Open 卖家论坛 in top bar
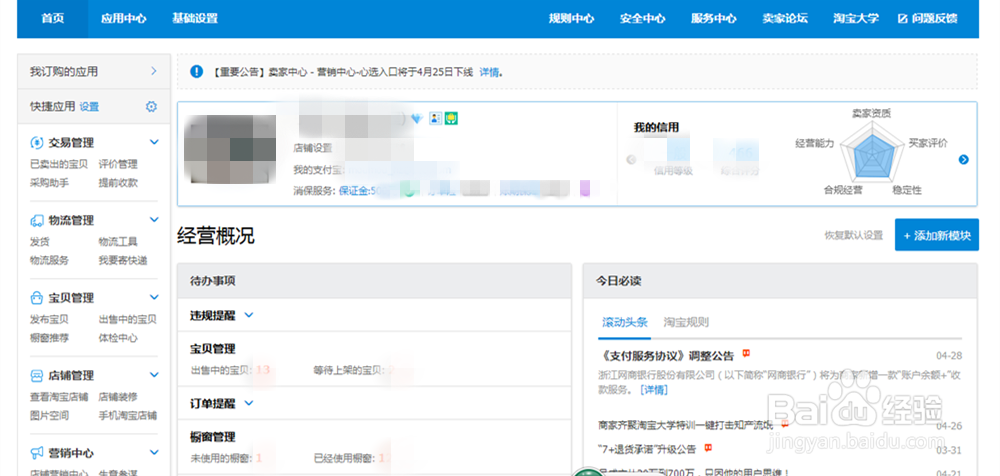The height and width of the screenshot is (476, 1000). pyautogui.click(x=784, y=19)
